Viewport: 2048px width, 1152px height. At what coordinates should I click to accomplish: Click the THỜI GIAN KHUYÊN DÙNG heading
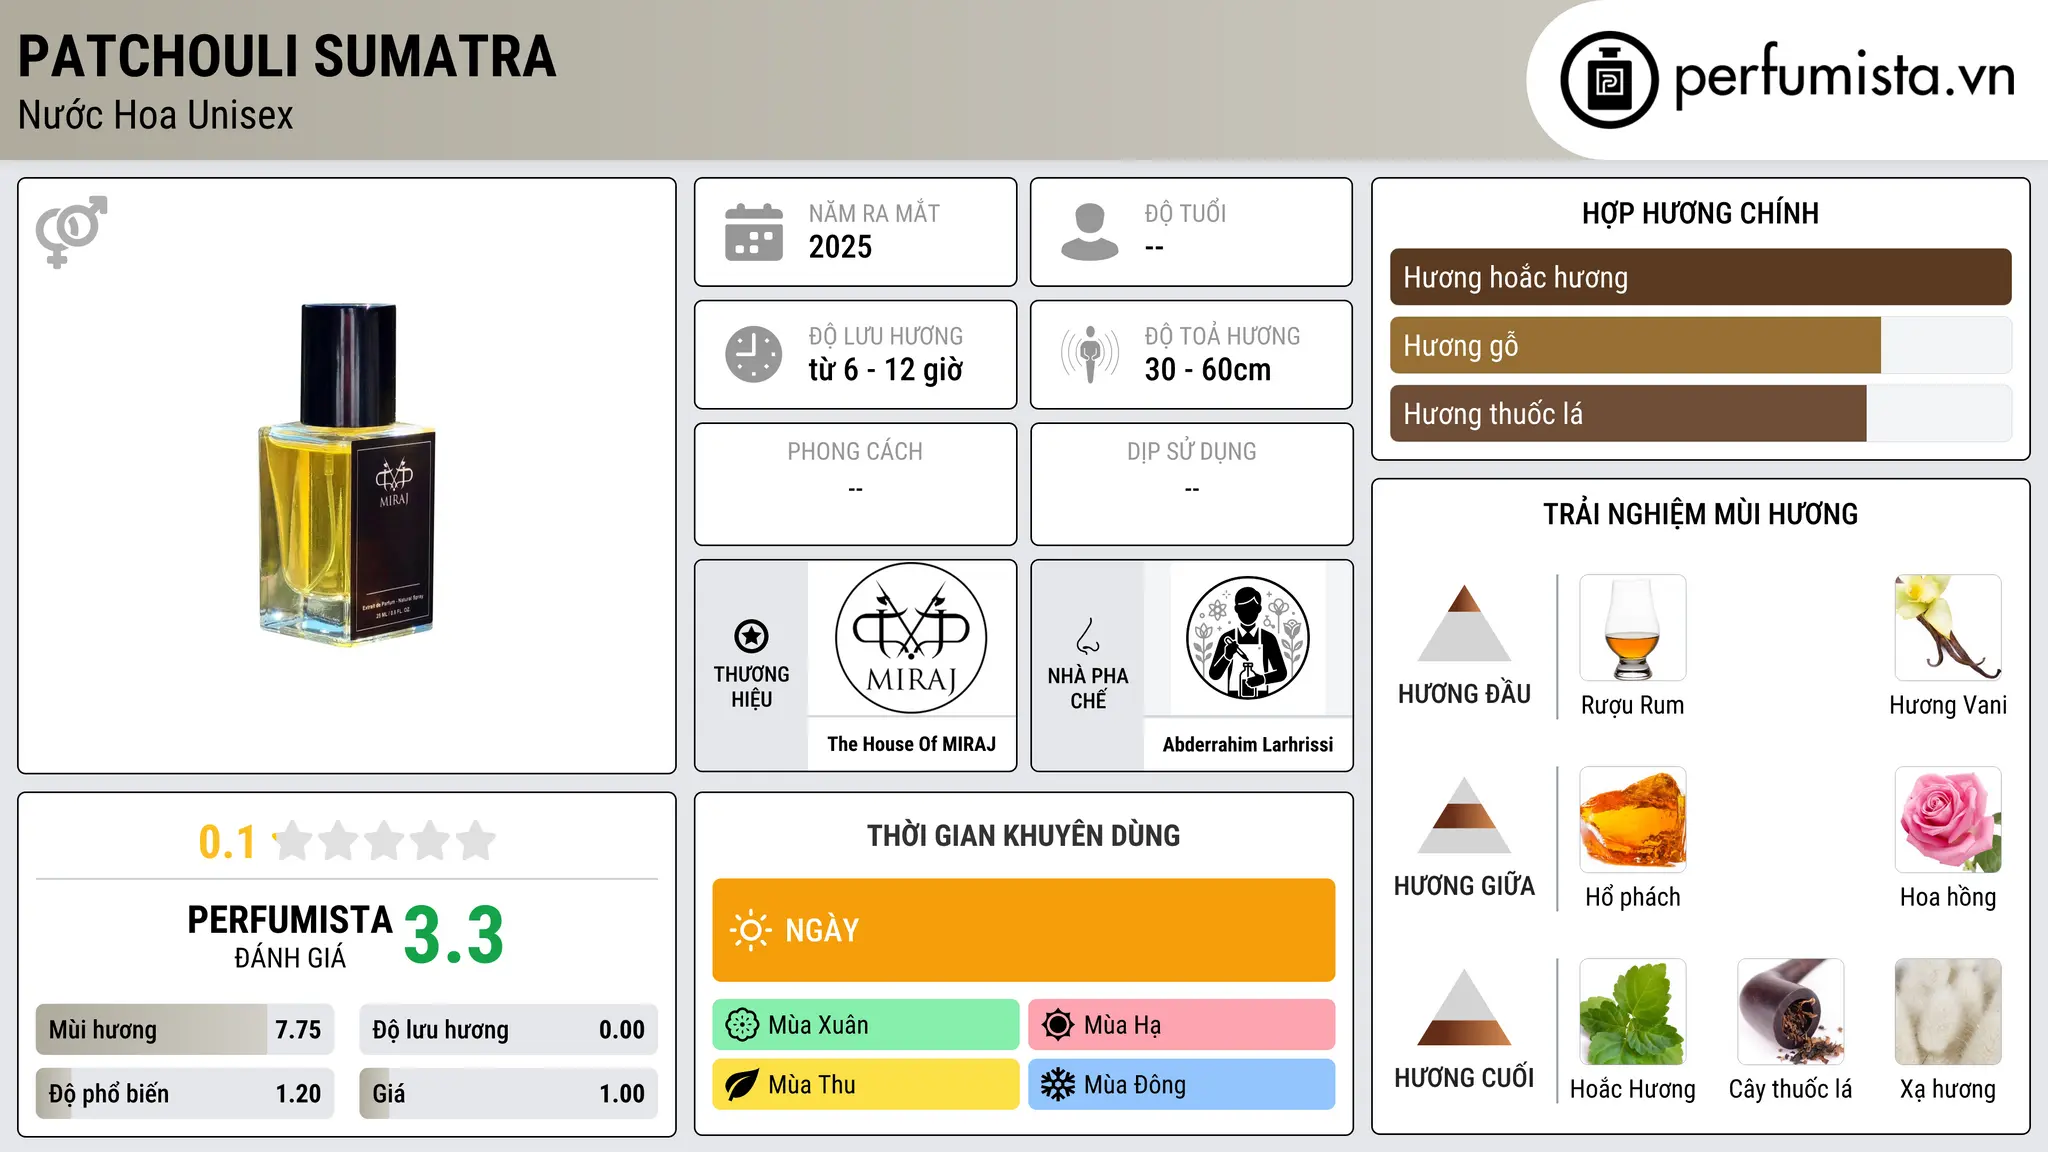pos(1024,835)
